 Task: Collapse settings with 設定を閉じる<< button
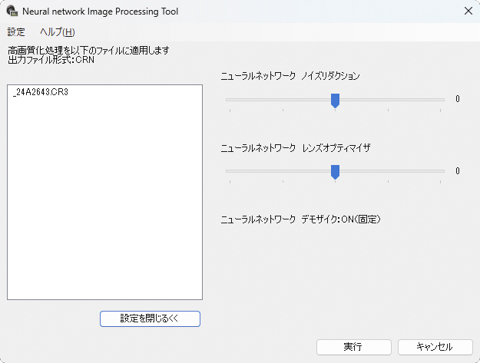coord(150,319)
